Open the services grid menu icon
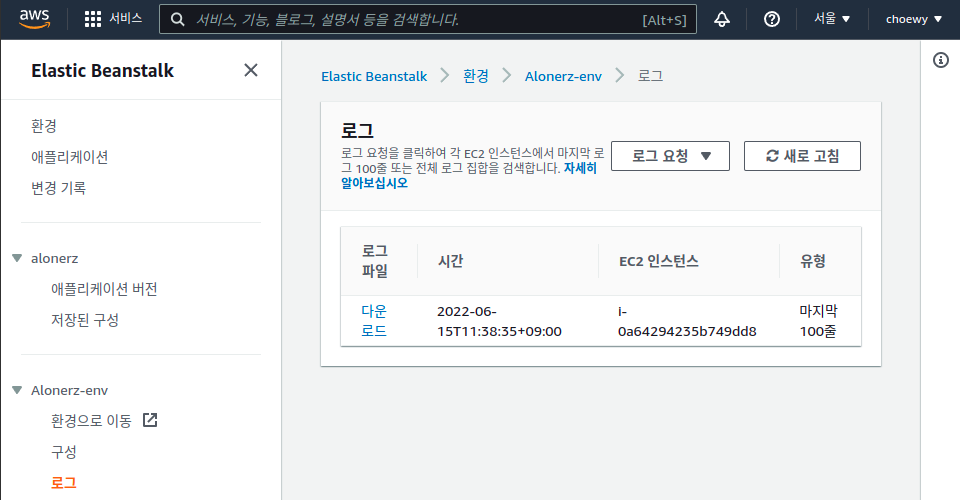 [92, 20]
